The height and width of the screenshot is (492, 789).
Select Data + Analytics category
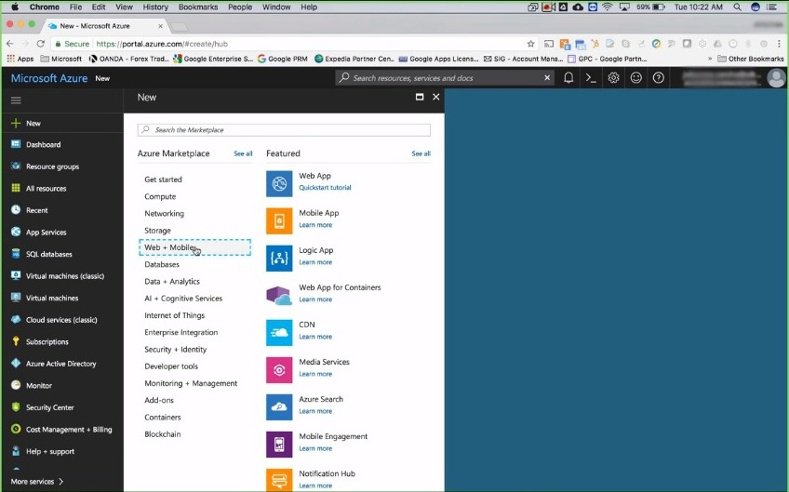[172, 281]
